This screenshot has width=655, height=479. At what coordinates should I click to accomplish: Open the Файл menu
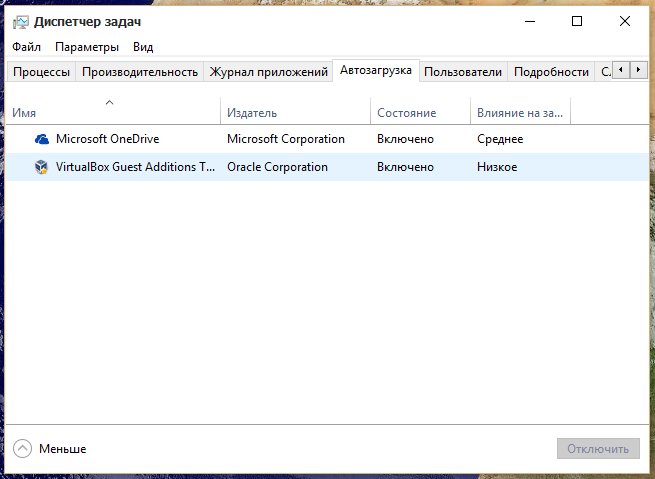[x=26, y=47]
